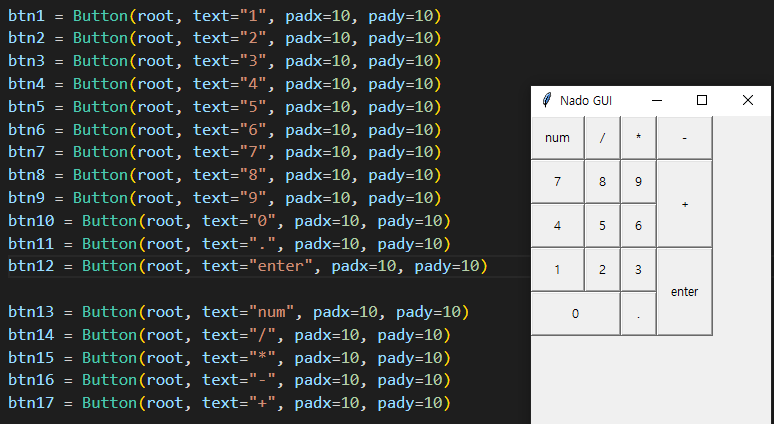This screenshot has width=774, height=424.
Task: Click the btn7 code line
Action: pyautogui.click(x=225, y=152)
